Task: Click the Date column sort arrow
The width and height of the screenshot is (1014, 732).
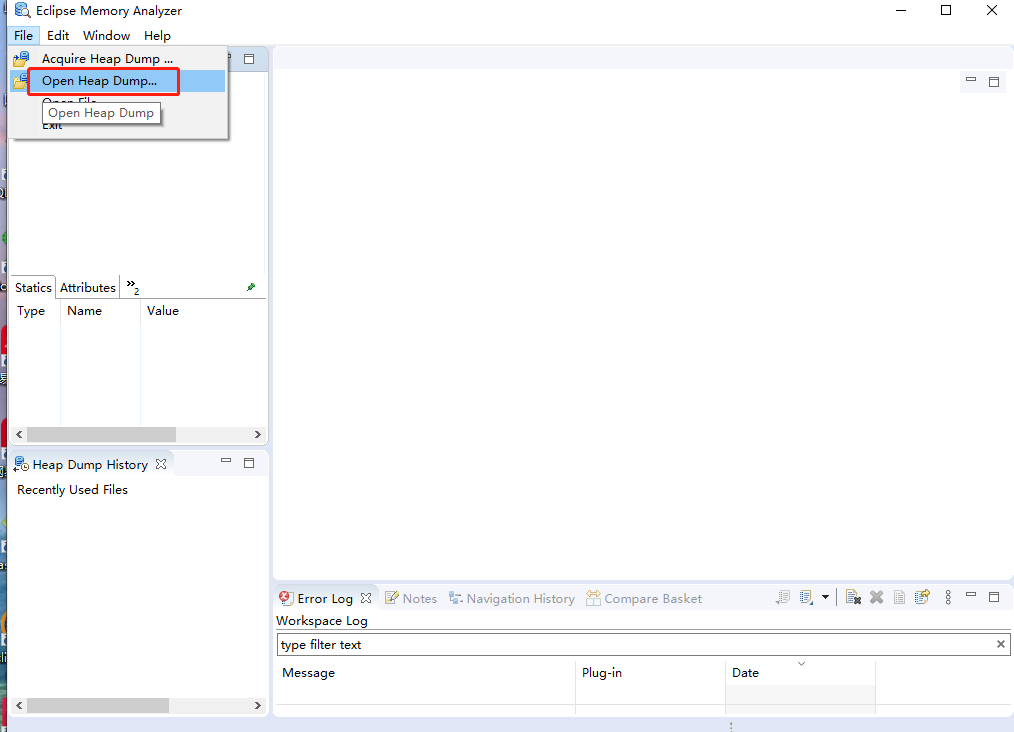Action: click(801, 664)
